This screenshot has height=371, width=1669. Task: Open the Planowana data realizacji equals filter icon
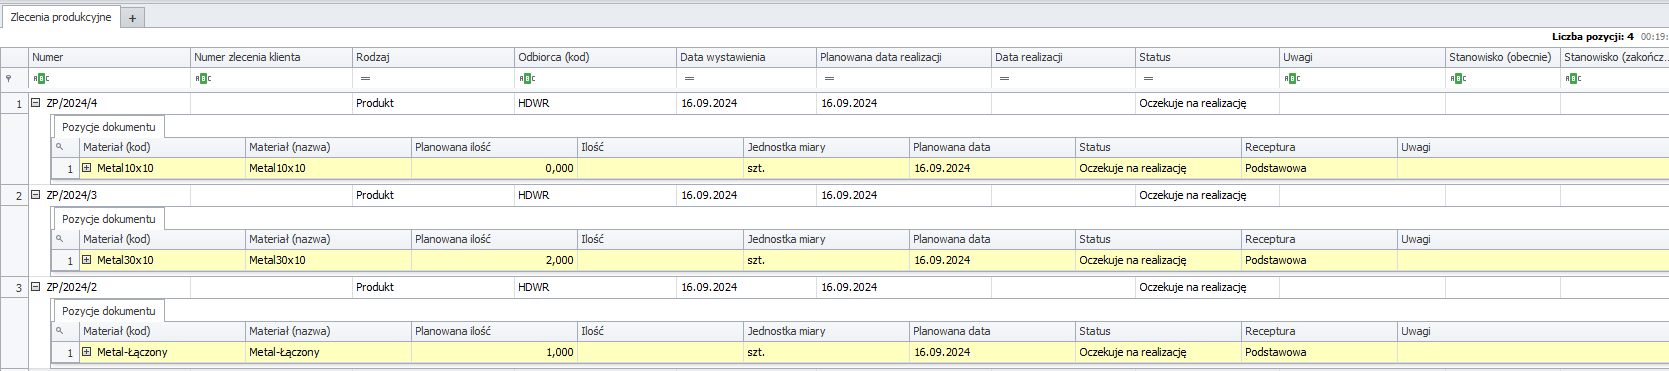click(829, 78)
